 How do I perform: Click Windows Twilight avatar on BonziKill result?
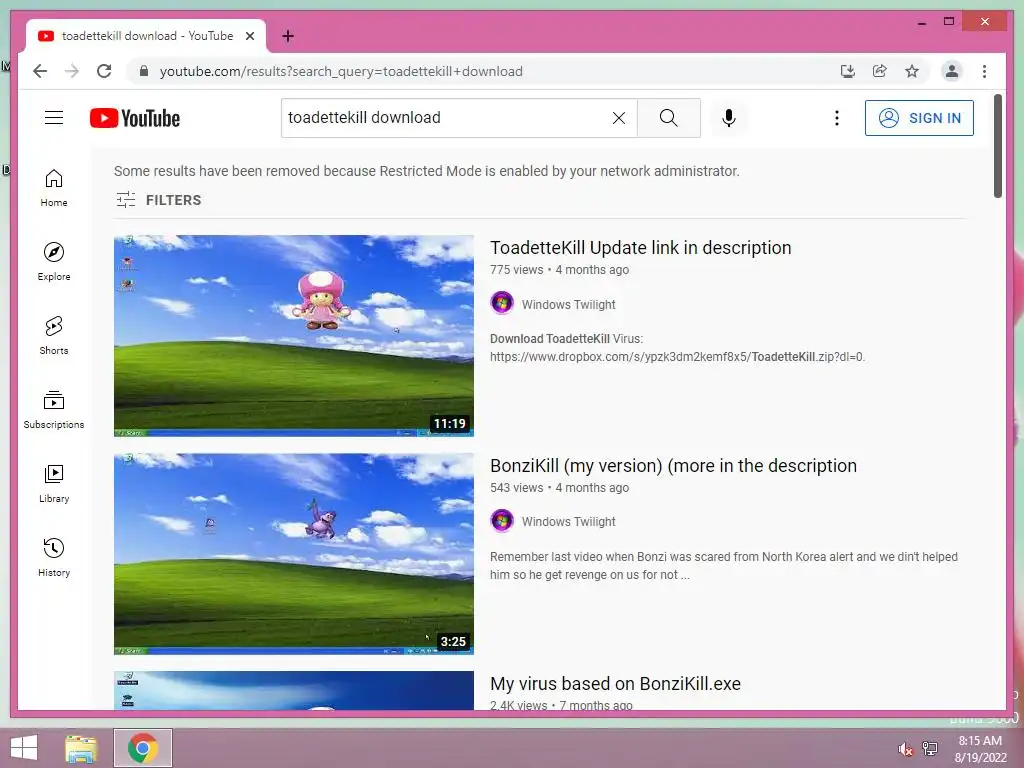[502, 520]
